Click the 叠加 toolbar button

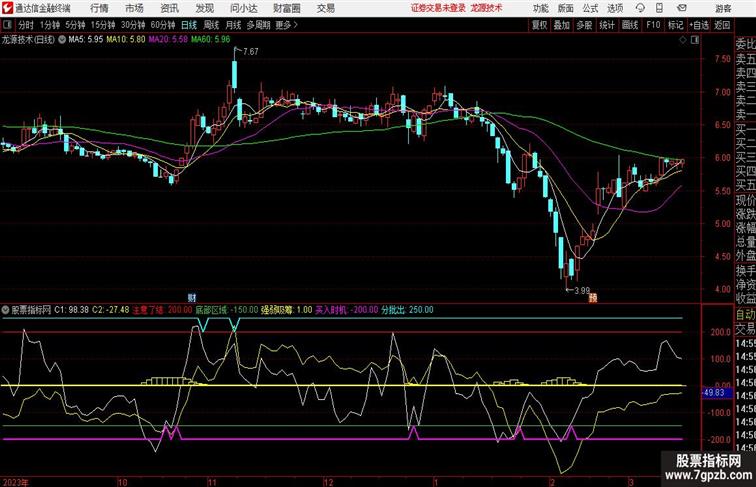(562, 25)
